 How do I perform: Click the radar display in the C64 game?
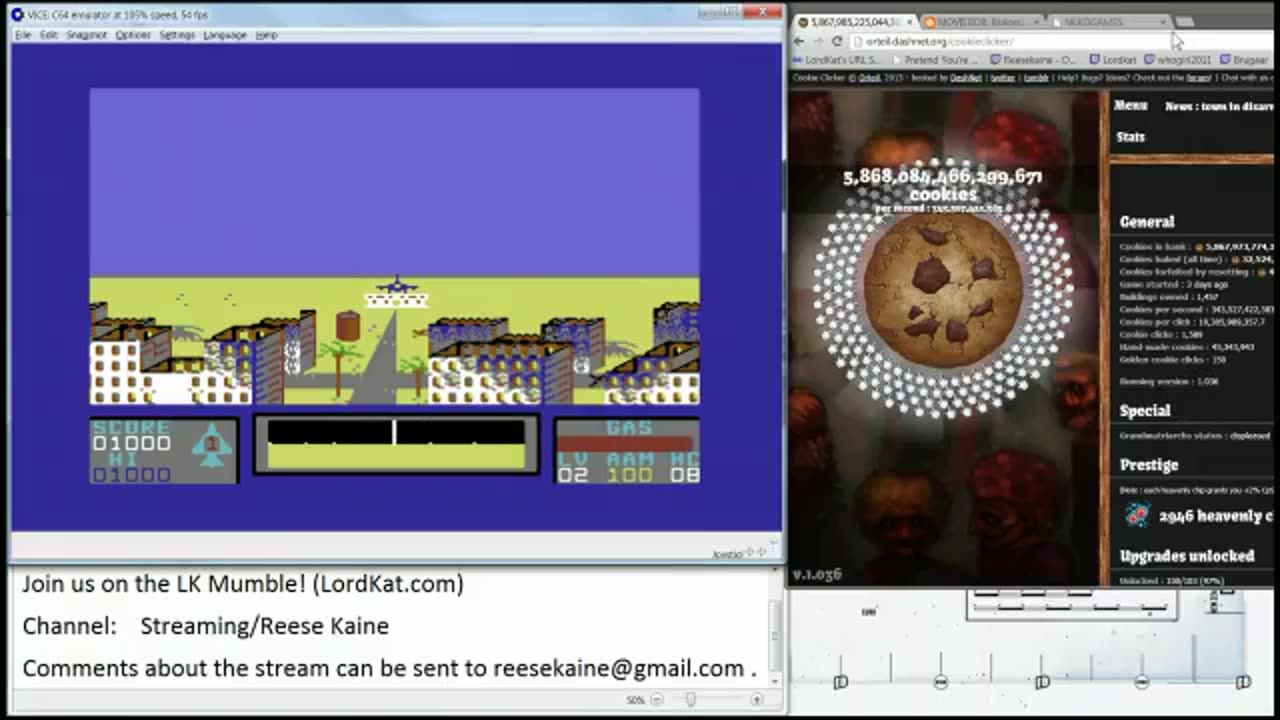[x=396, y=444]
